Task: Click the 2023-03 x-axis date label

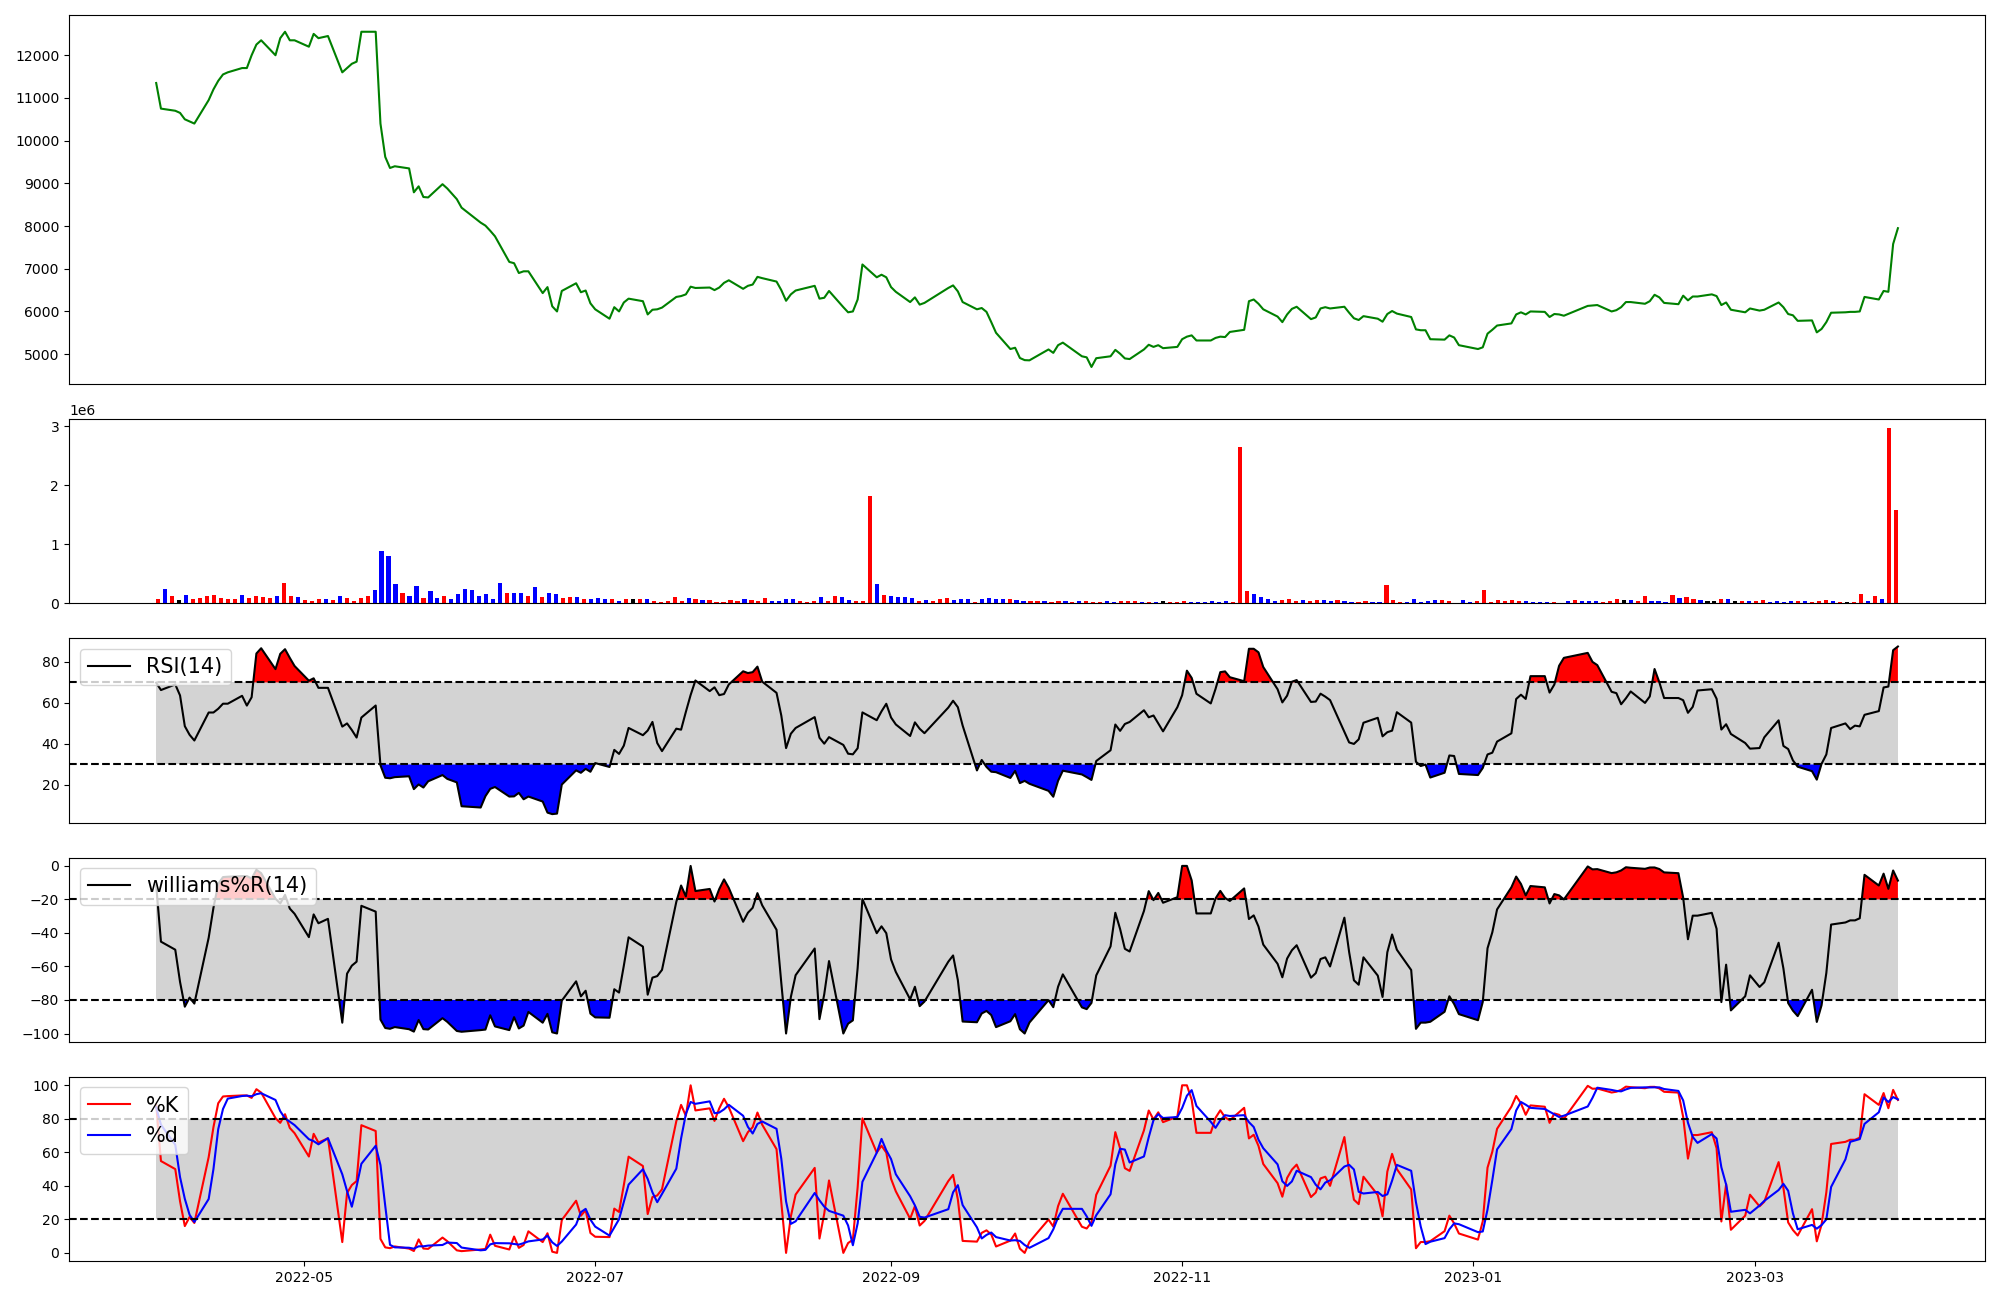Action: tap(1755, 1277)
